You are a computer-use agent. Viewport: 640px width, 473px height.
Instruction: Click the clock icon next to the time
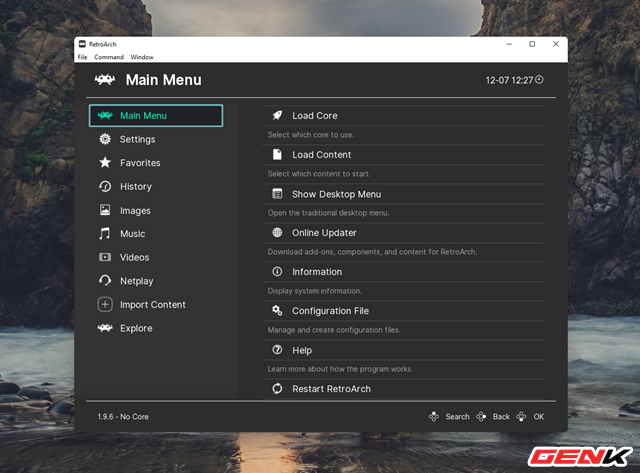point(539,80)
